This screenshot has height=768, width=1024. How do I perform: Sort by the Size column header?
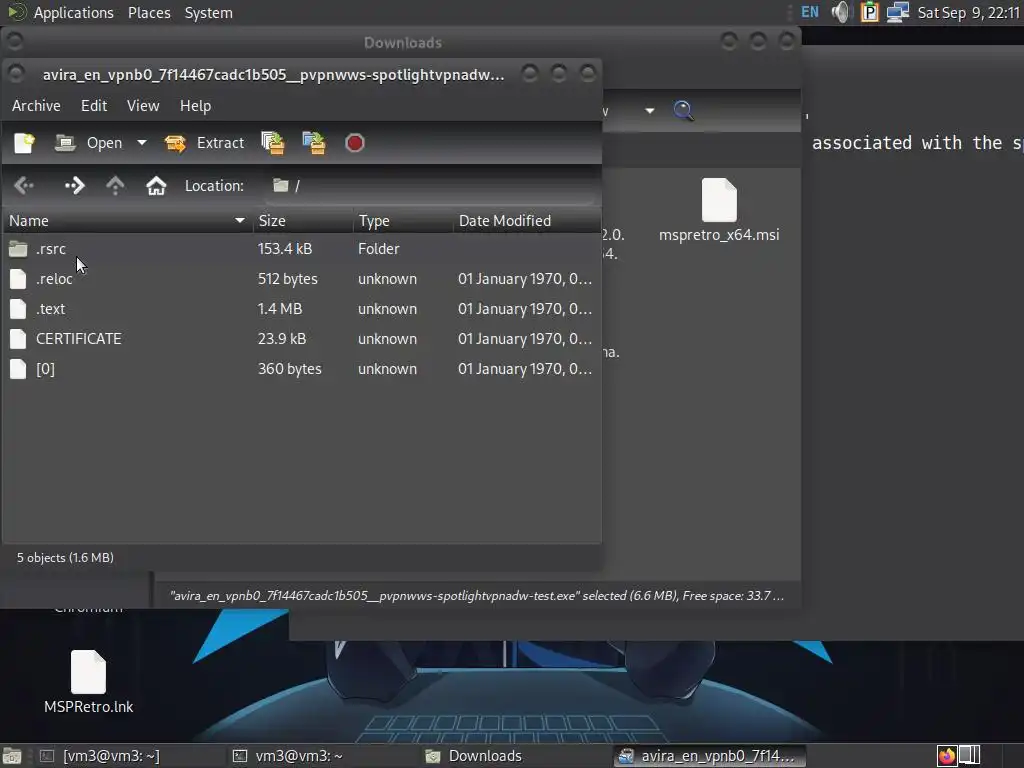(303, 221)
